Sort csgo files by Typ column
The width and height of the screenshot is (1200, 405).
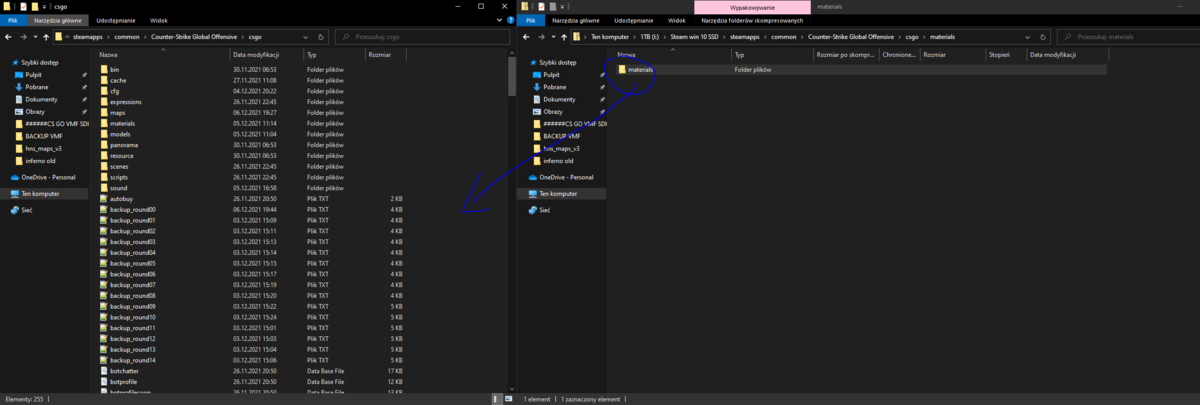click(x=334, y=55)
